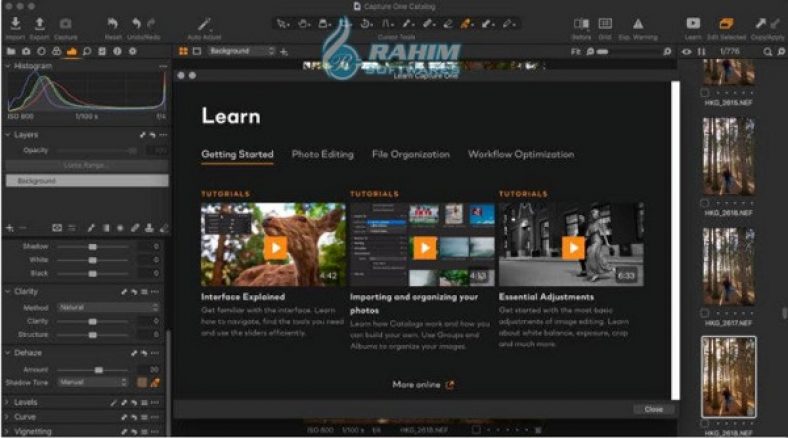
Task: Switch to multi-view grid viewer mode
Action: coord(183,51)
